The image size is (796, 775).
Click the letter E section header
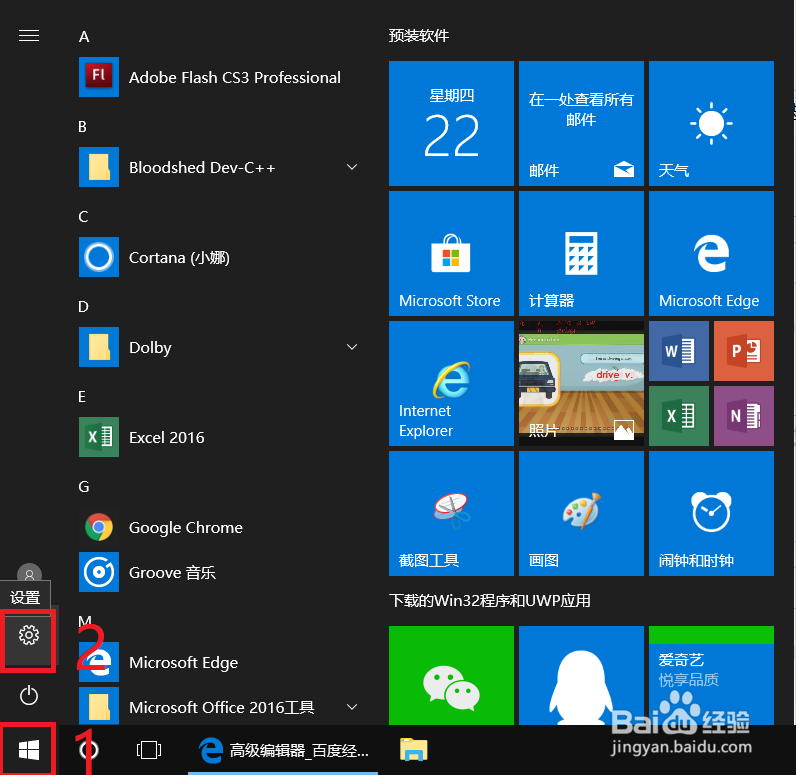pos(82,396)
